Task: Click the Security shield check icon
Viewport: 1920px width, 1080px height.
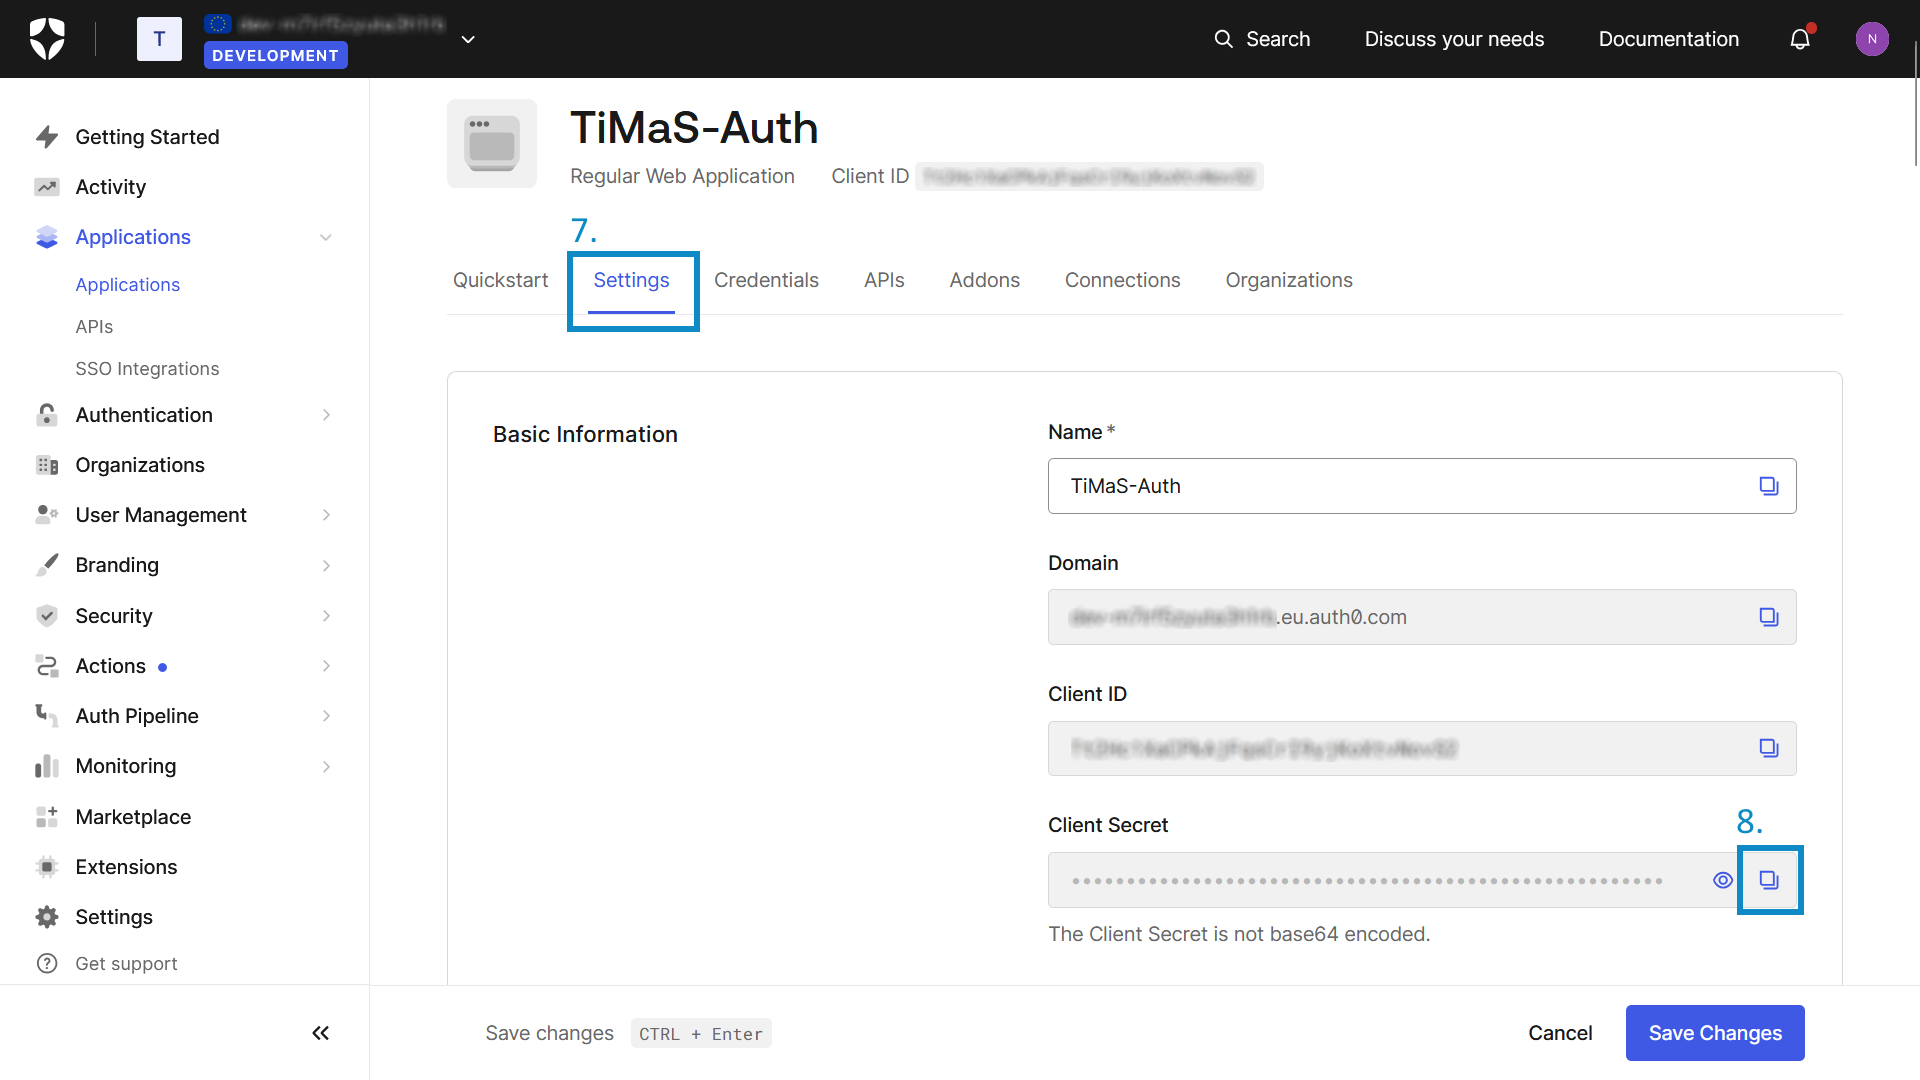Action: coord(47,616)
